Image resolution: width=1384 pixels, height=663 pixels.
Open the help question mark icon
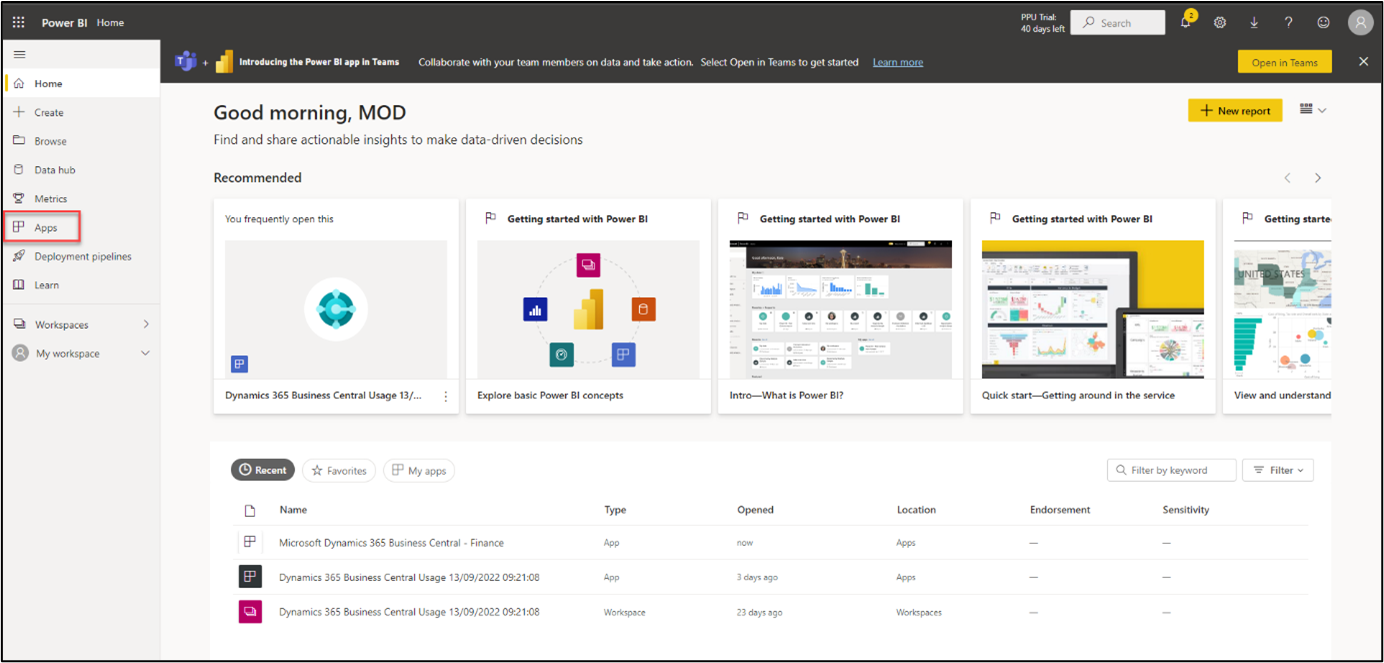coord(1288,23)
